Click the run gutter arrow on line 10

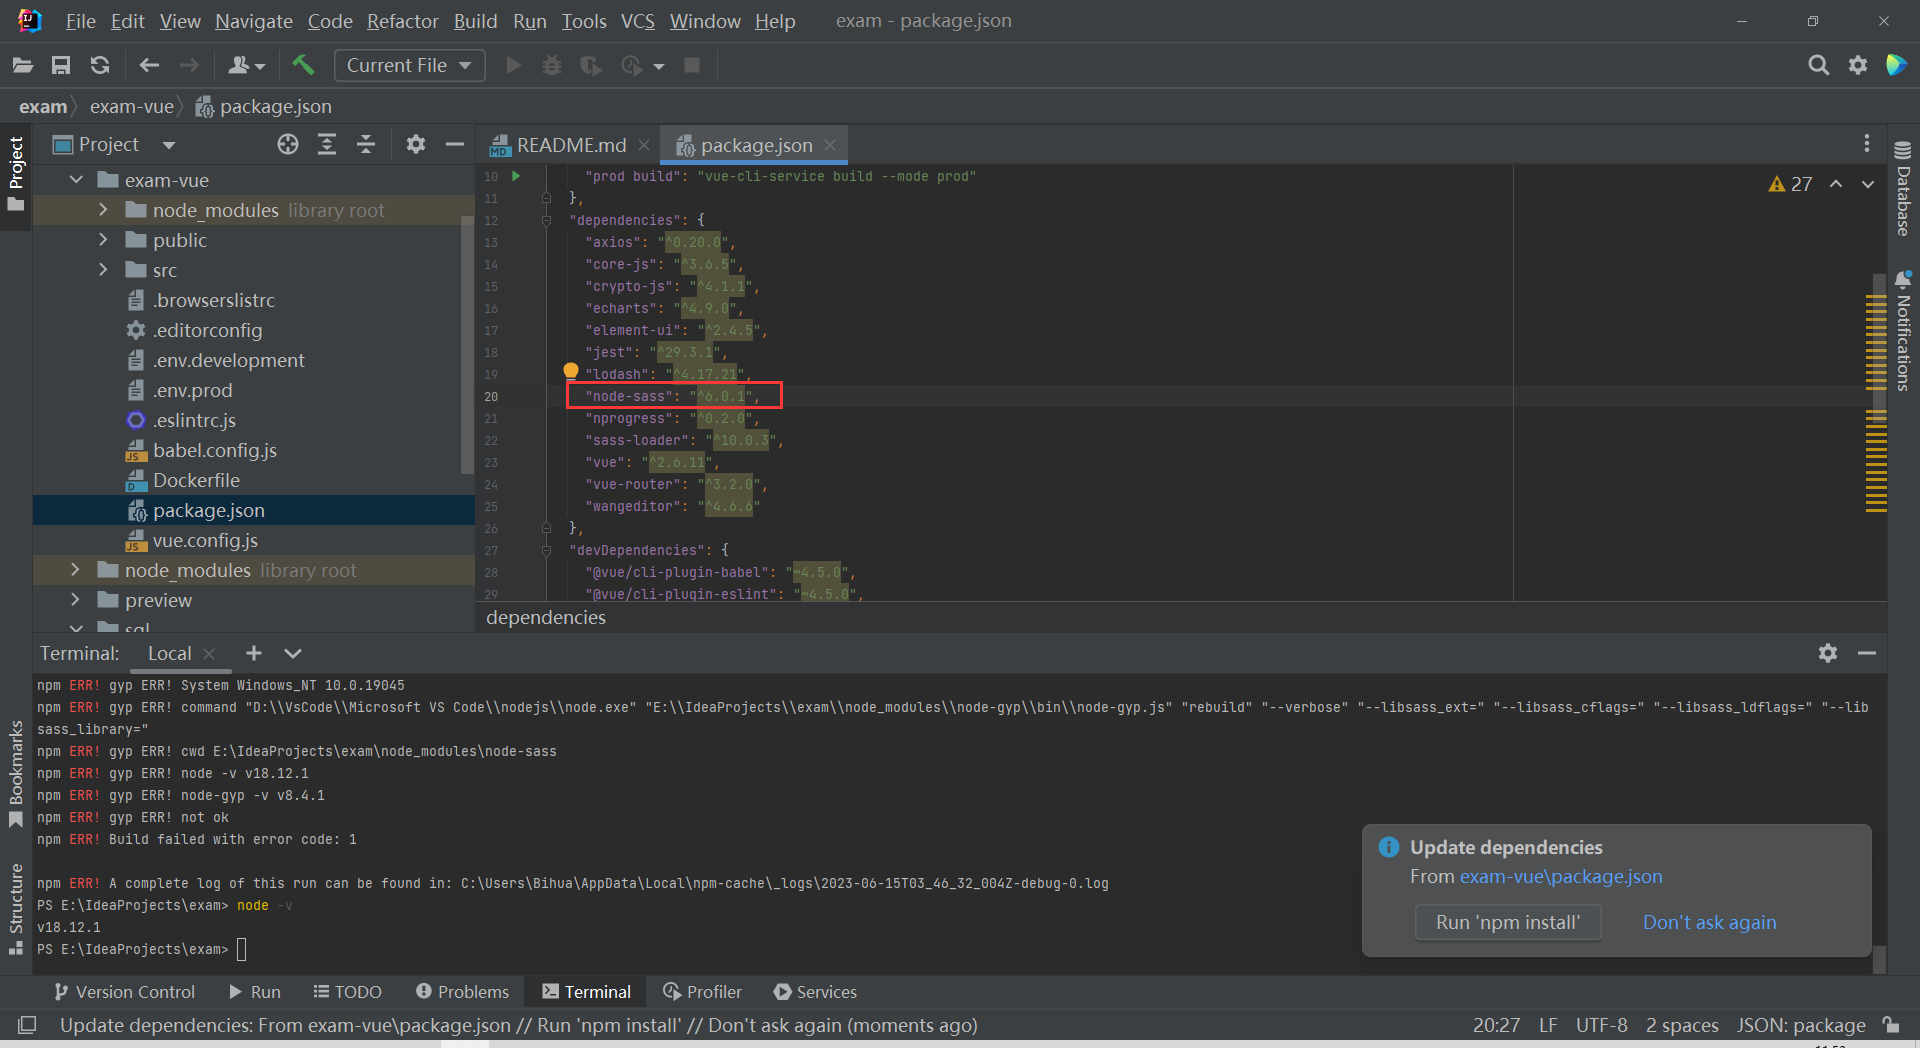[516, 176]
